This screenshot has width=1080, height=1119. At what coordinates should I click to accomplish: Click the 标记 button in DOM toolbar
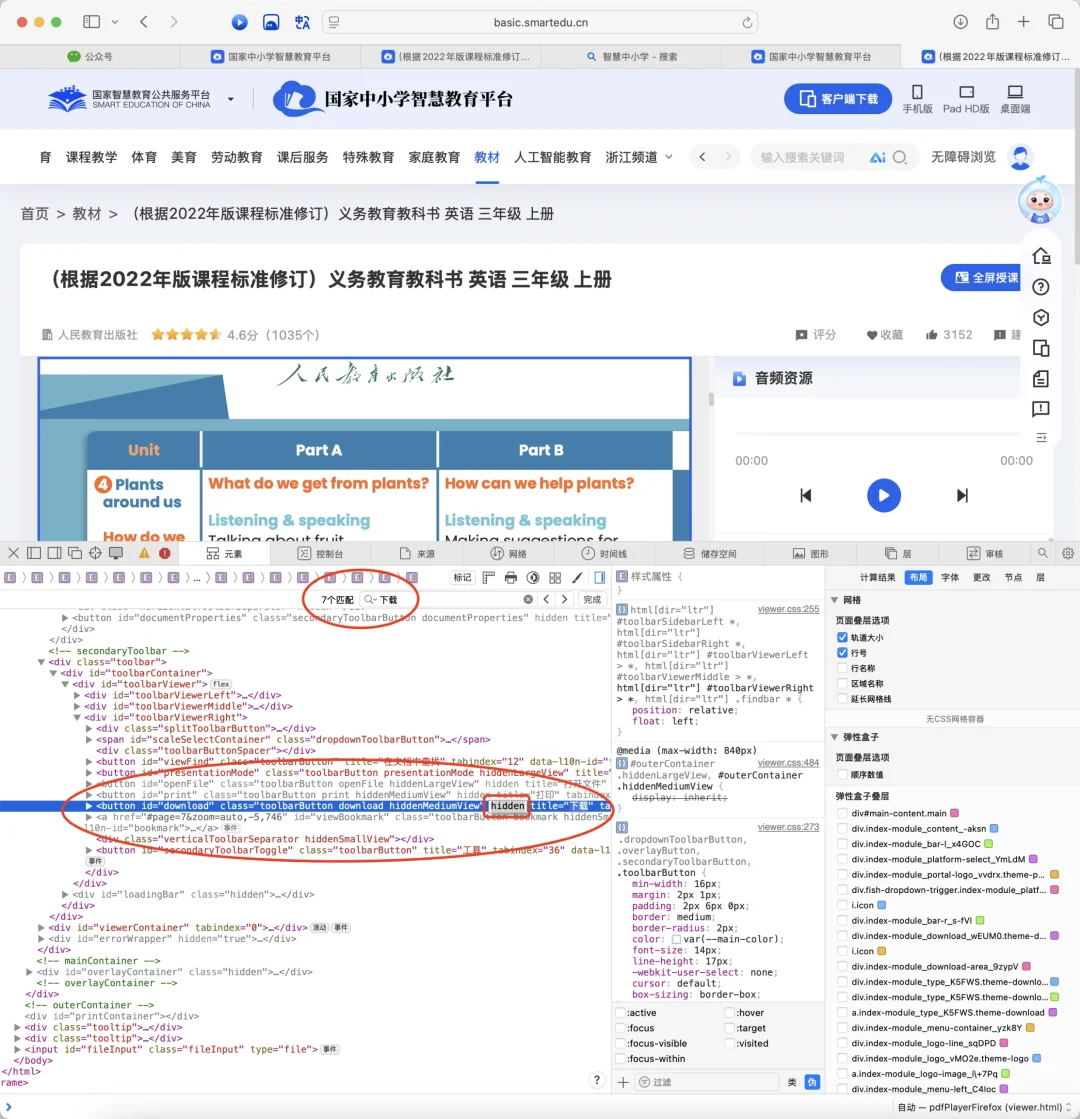click(x=462, y=577)
